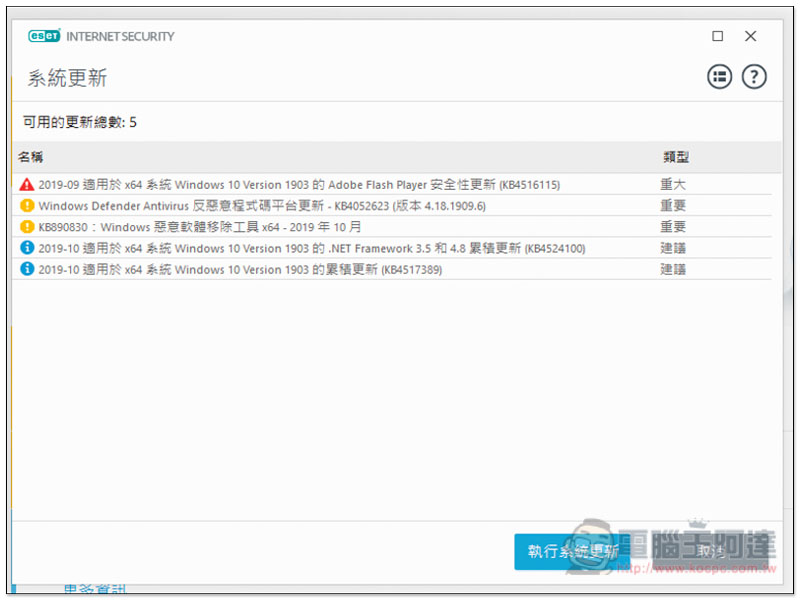Viewport: 800px width, 601px height.
Task: Click the 取消 button
Action: (710, 552)
